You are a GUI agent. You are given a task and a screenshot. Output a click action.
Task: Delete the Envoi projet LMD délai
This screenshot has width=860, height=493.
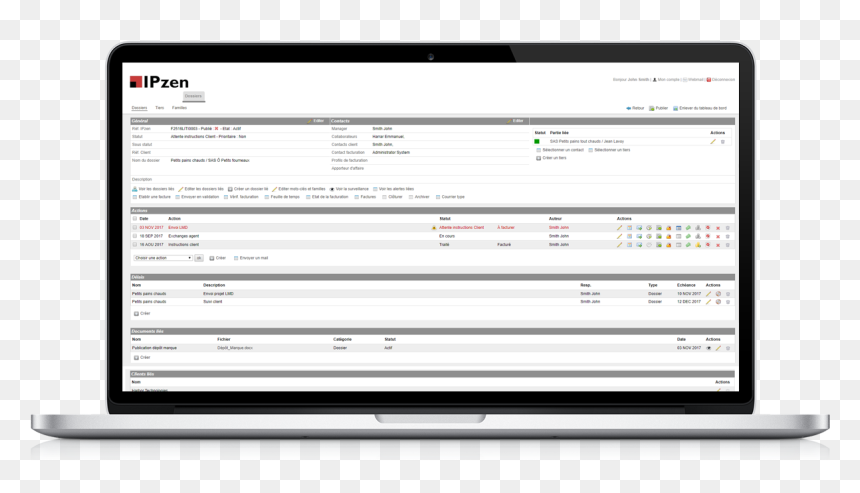click(728, 294)
